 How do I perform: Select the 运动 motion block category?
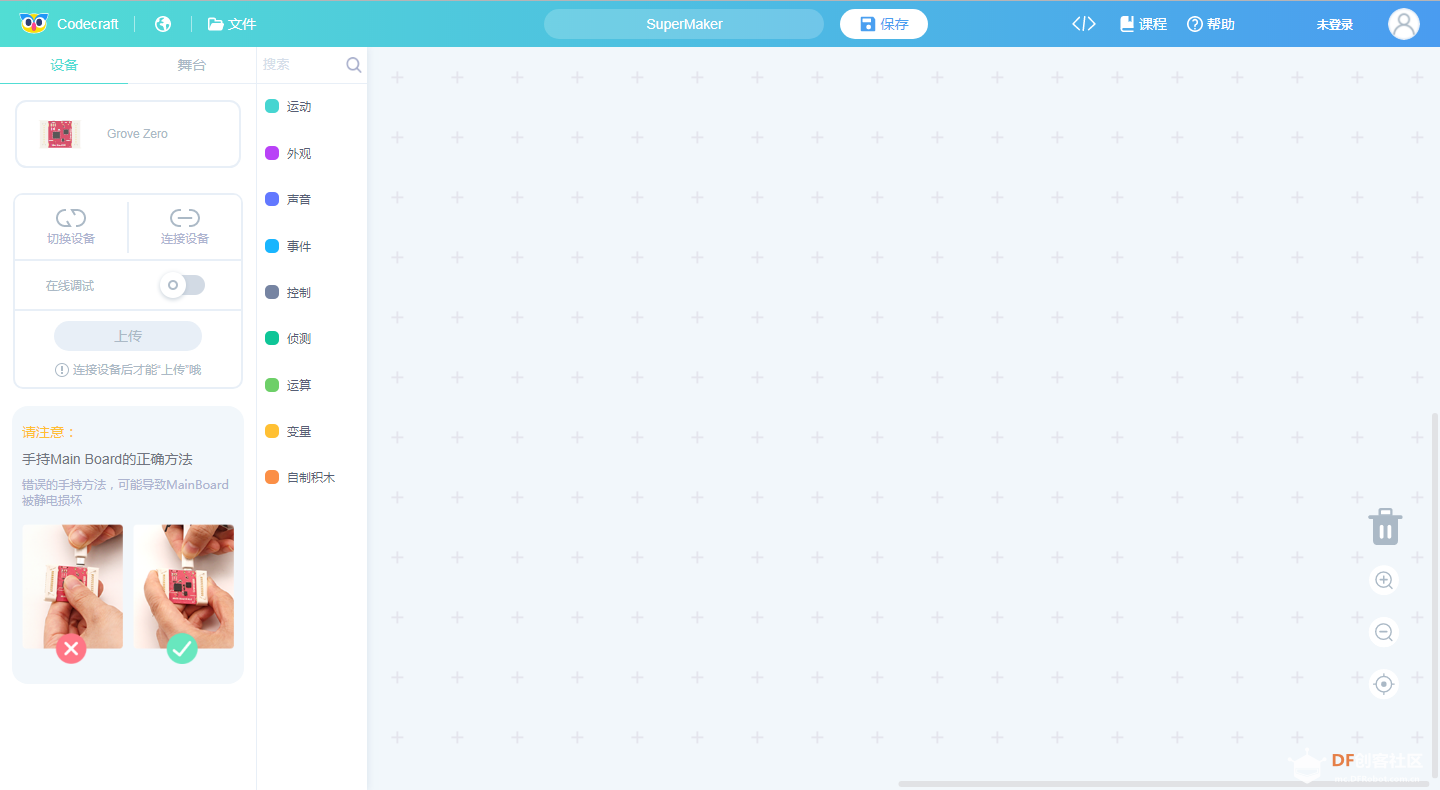[x=298, y=107]
